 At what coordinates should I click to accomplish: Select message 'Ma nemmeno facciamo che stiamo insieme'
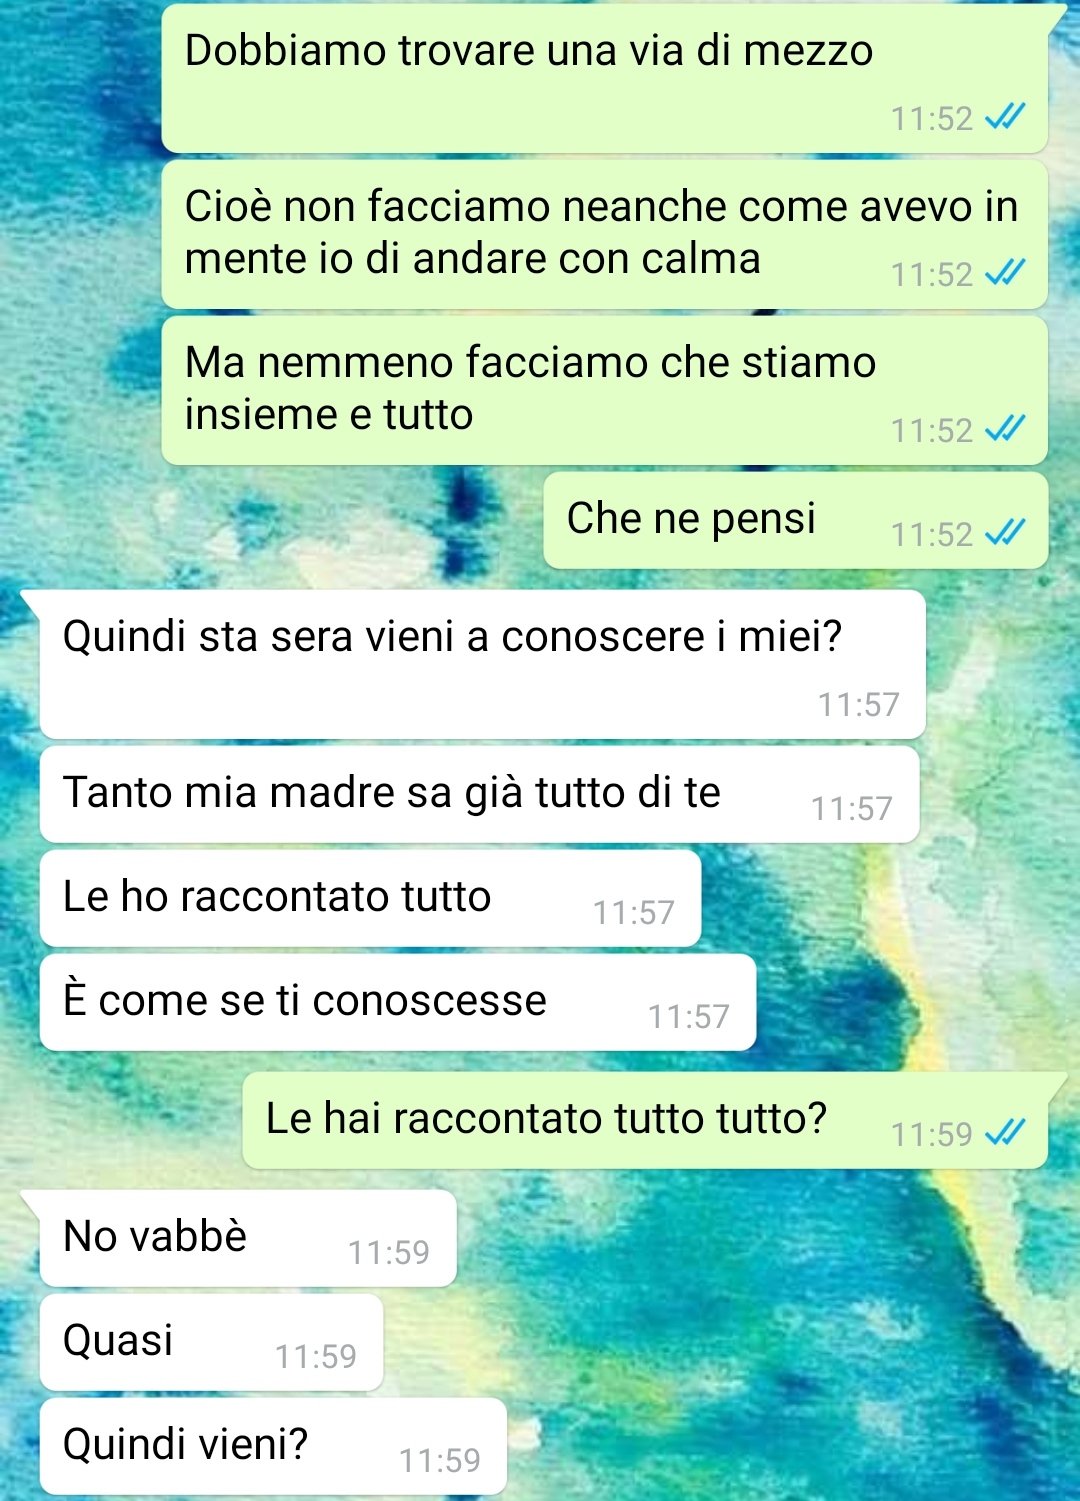point(604,391)
